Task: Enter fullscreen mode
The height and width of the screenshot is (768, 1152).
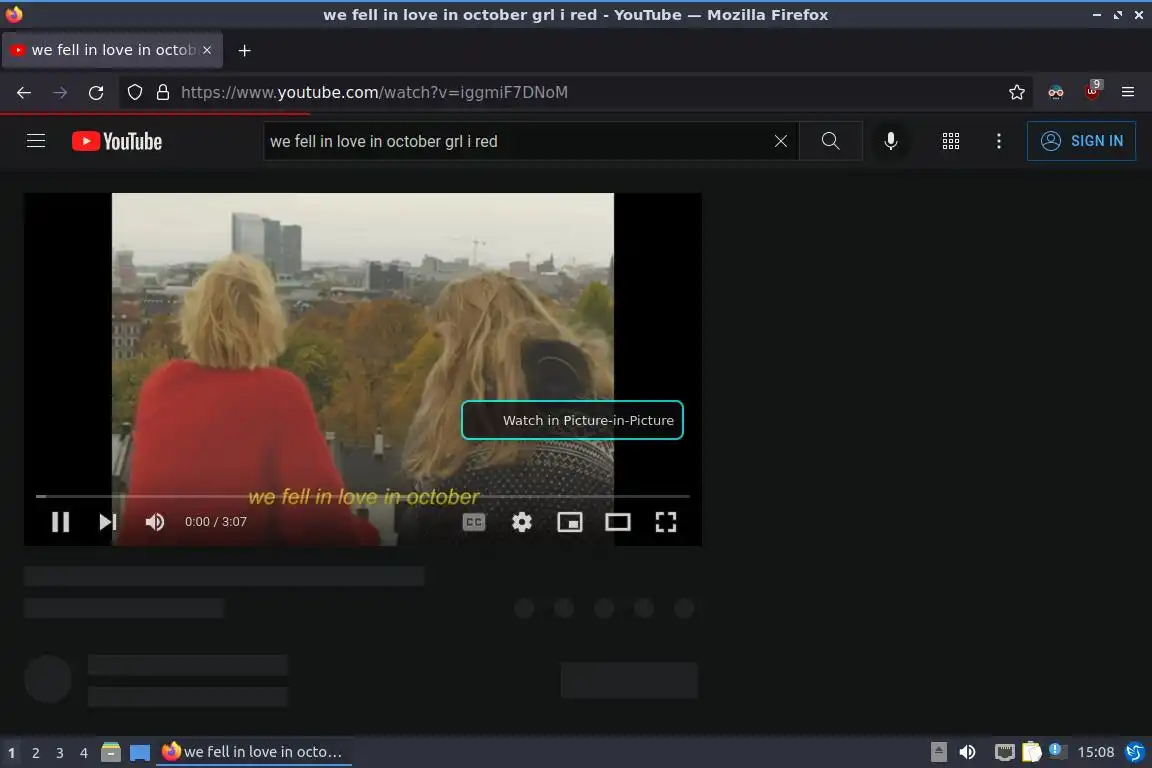Action: pos(666,522)
